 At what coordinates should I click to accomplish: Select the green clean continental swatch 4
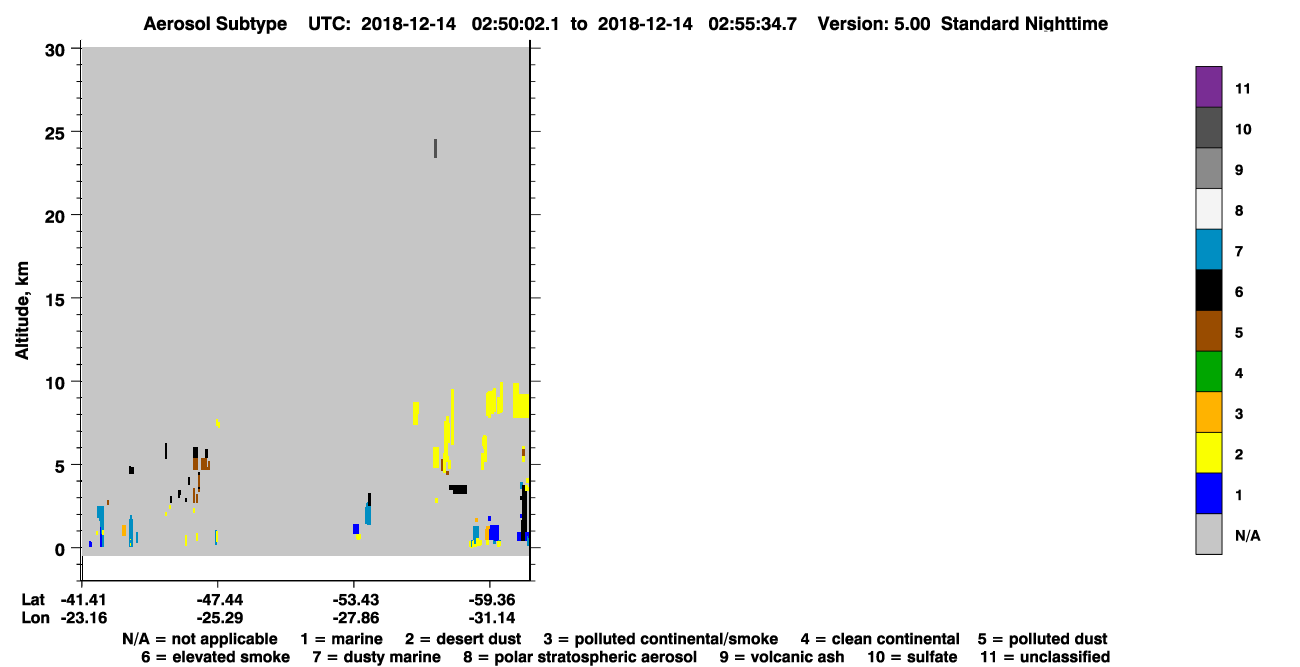coord(1209,372)
